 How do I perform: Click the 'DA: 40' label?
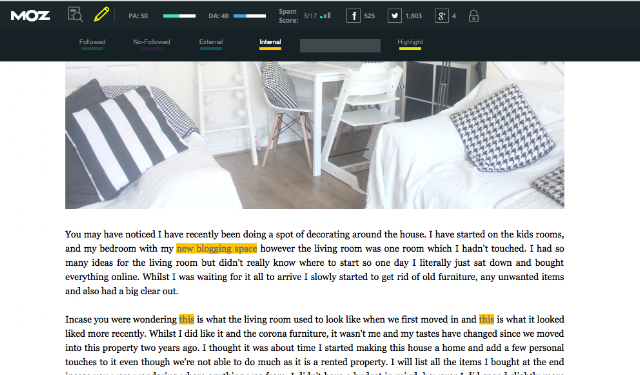[x=218, y=16]
